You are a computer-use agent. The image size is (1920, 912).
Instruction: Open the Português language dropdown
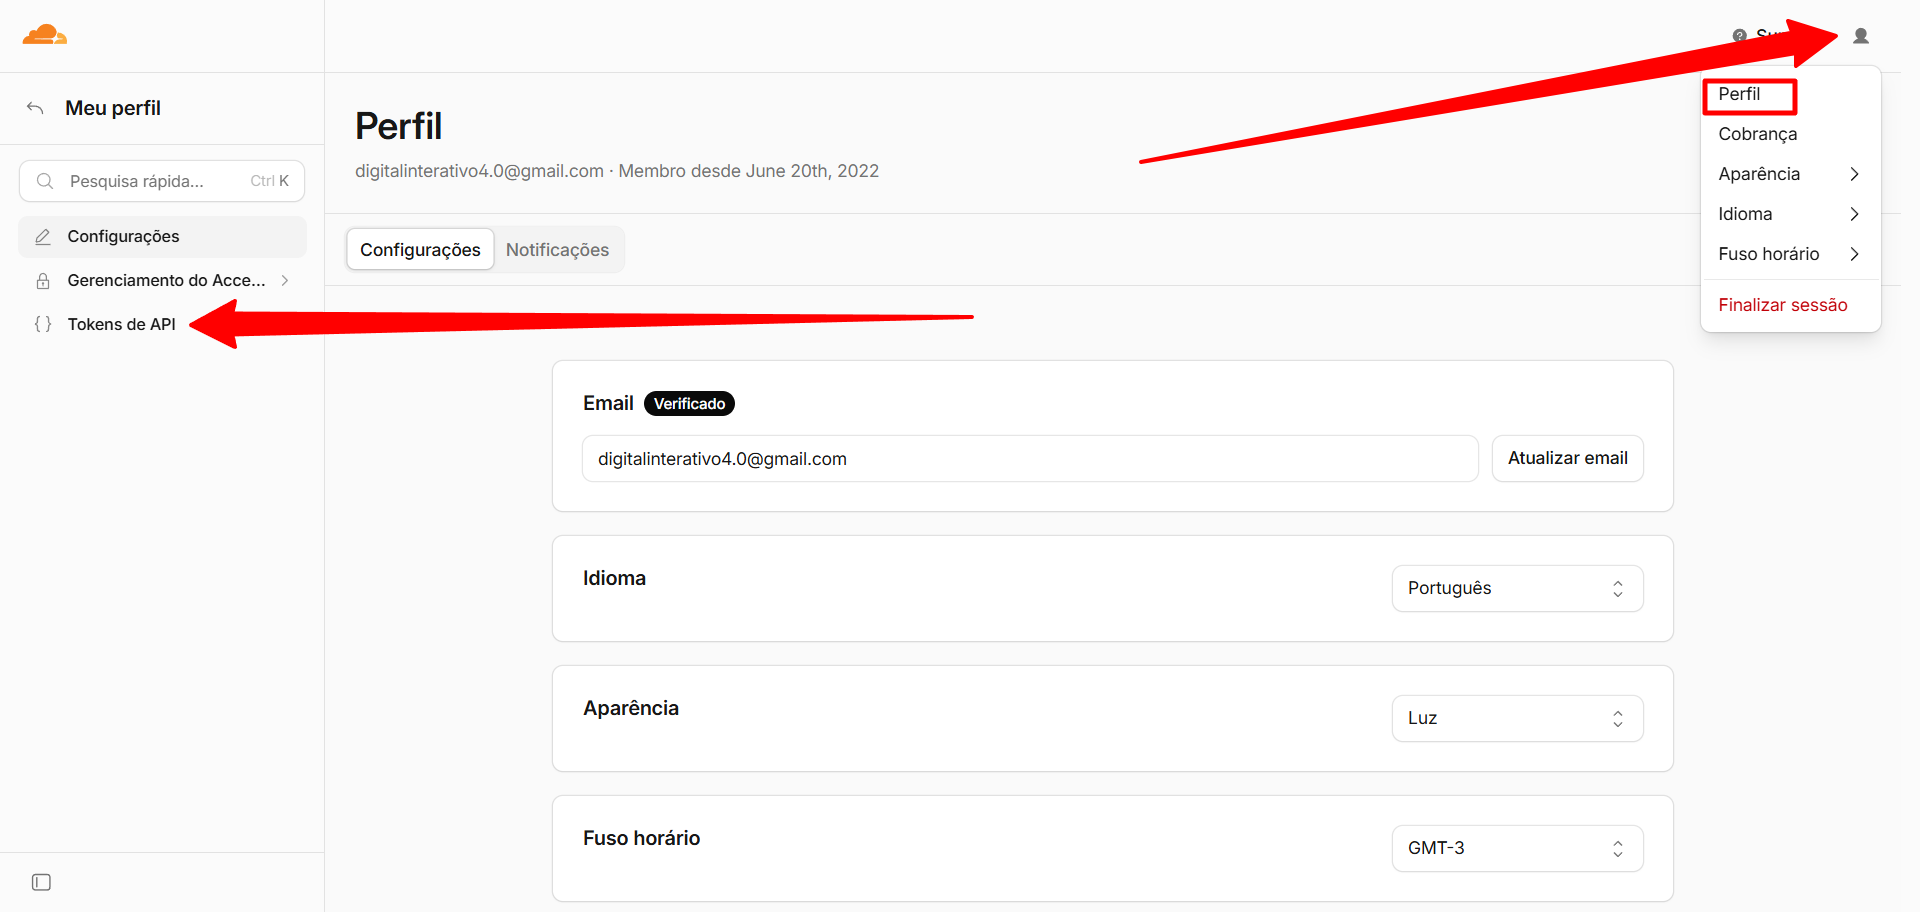(x=1517, y=589)
